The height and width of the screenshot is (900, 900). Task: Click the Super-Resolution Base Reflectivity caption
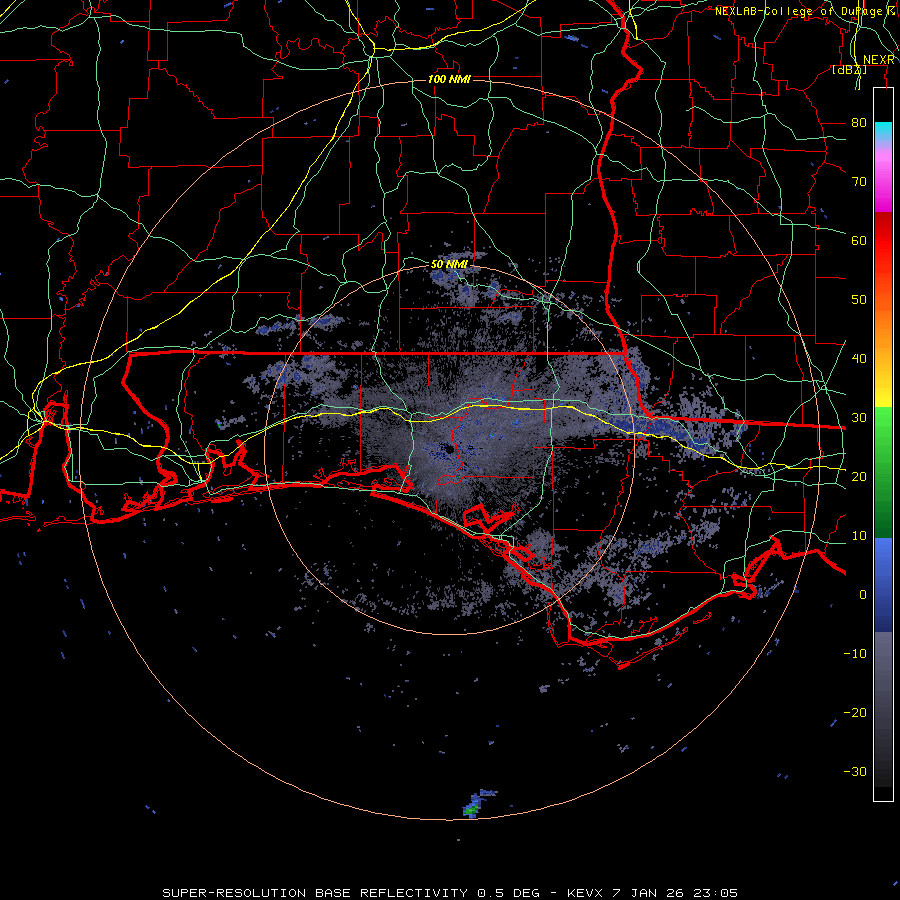coord(449,893)
